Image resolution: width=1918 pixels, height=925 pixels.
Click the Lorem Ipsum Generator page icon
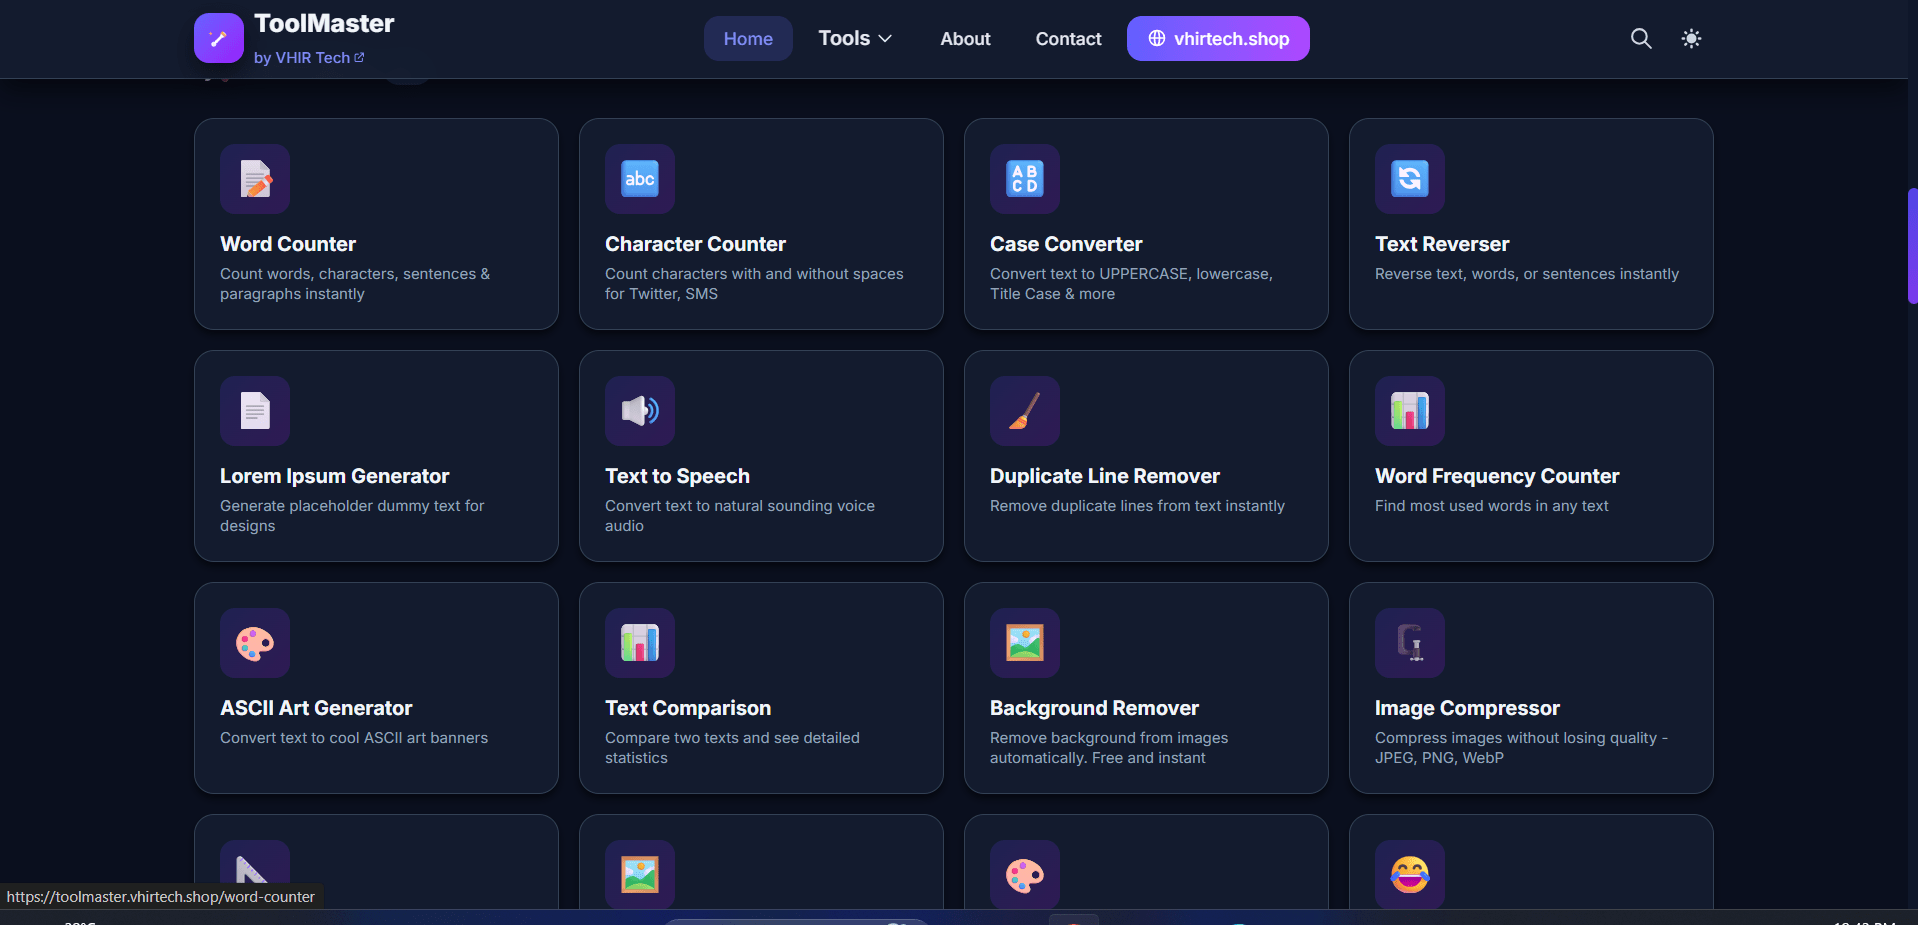[255, 411]
